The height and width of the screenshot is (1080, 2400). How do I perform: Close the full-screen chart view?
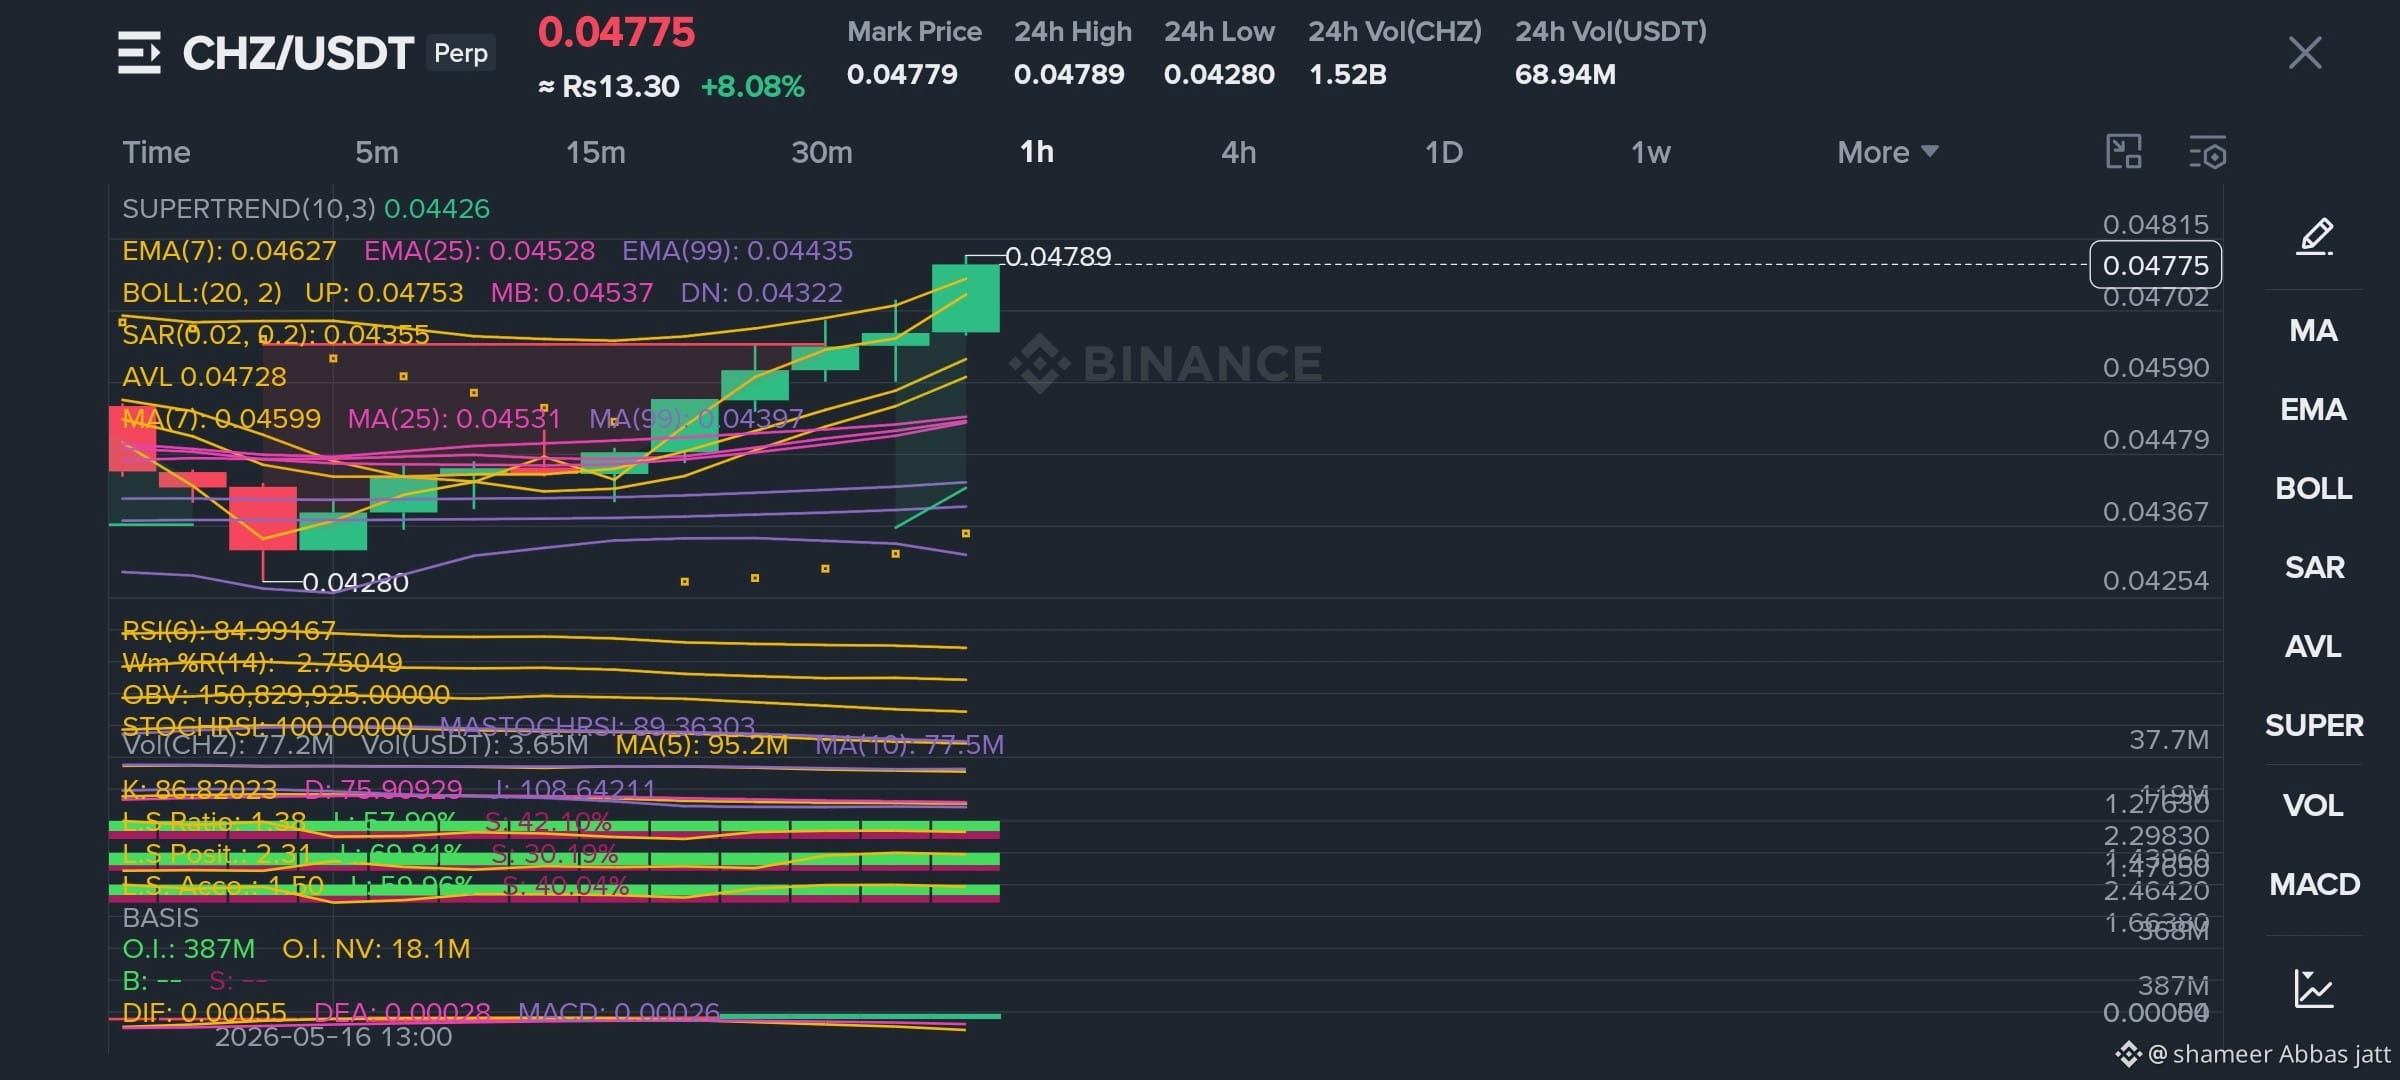(2304, 53)
